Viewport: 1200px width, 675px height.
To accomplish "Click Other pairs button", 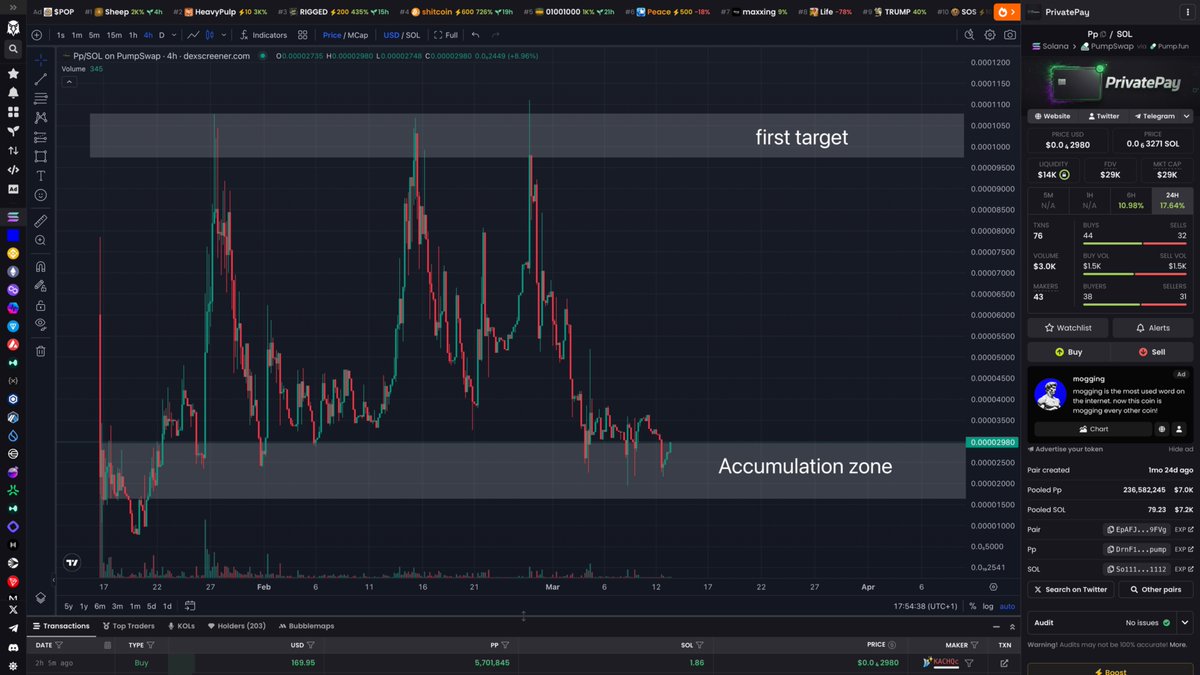I will [1155, 589].
